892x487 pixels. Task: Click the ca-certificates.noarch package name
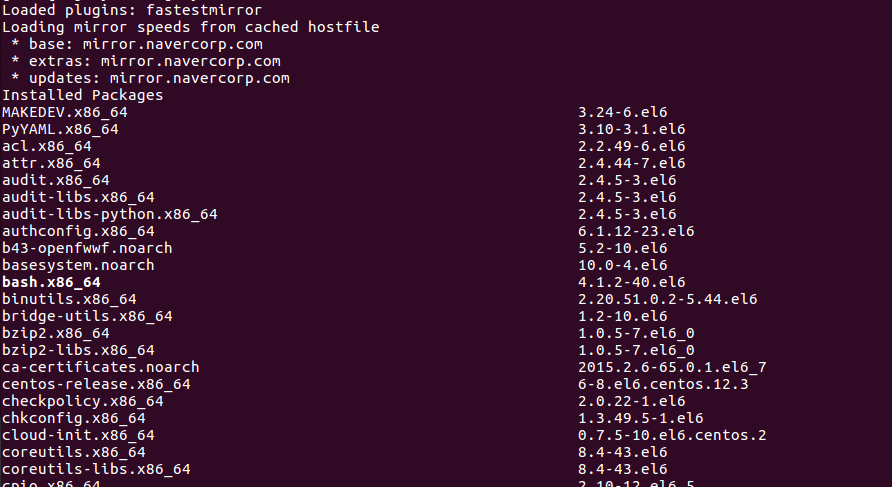[101, 367]
